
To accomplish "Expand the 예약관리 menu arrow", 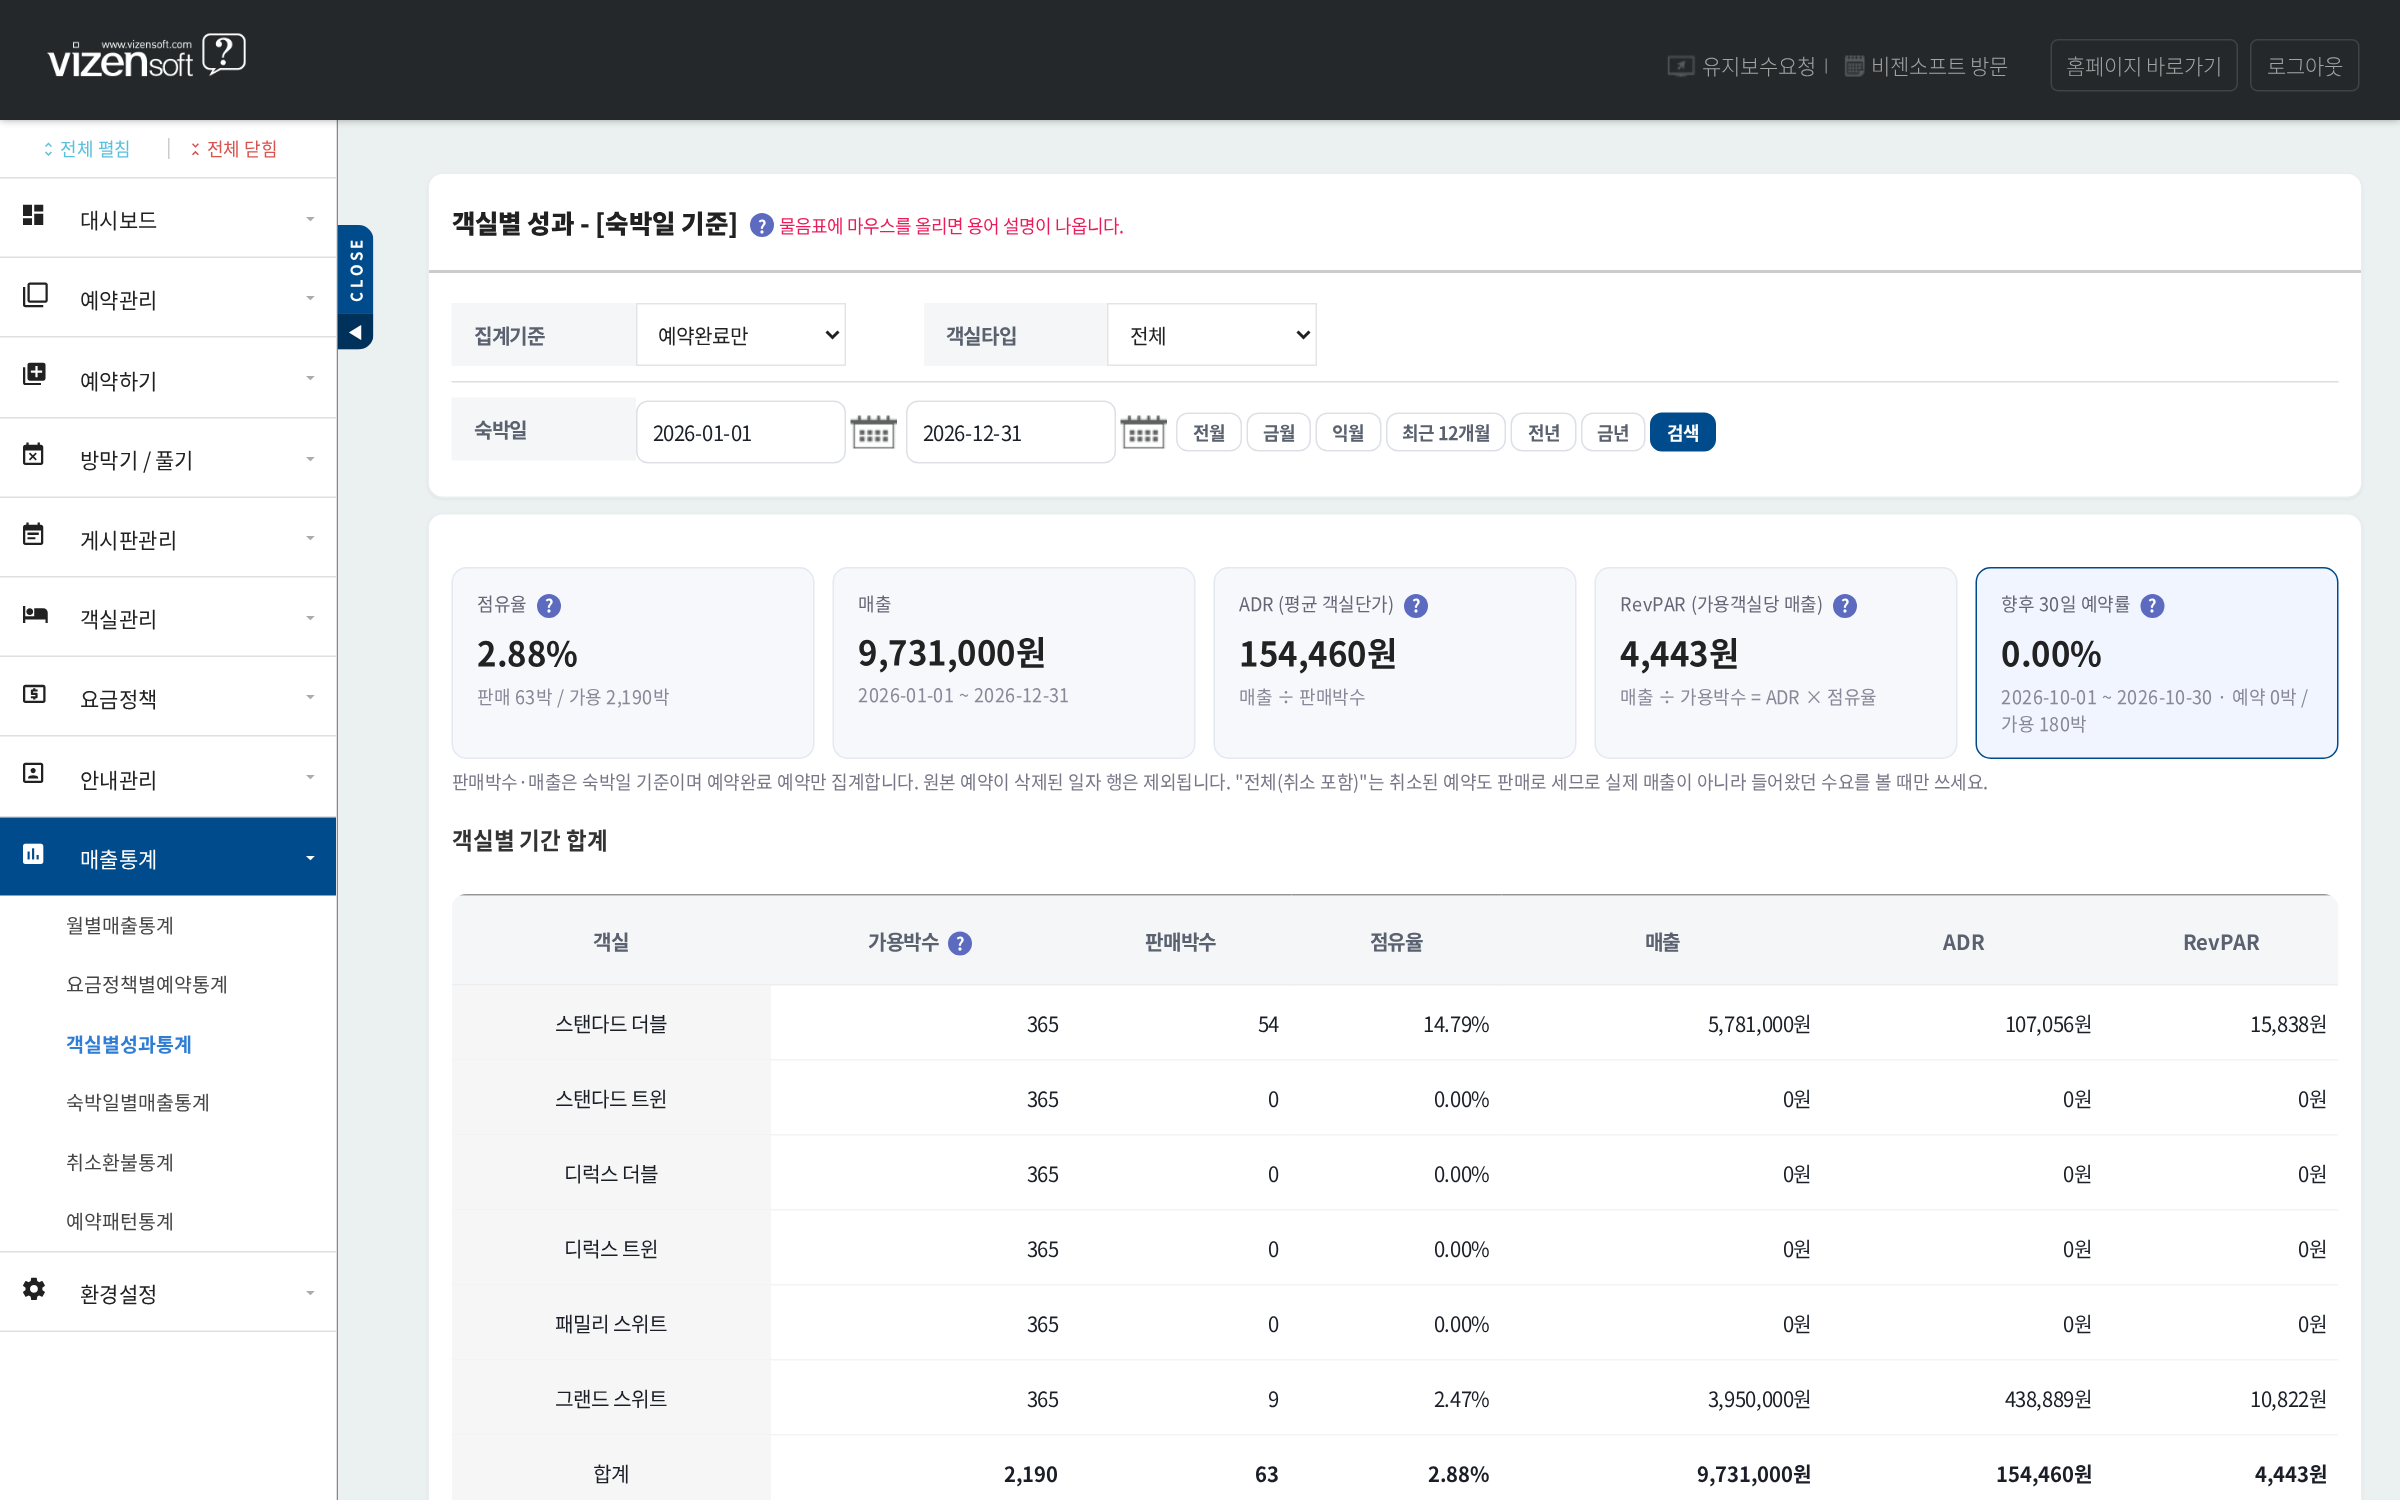I will point(310,298).
